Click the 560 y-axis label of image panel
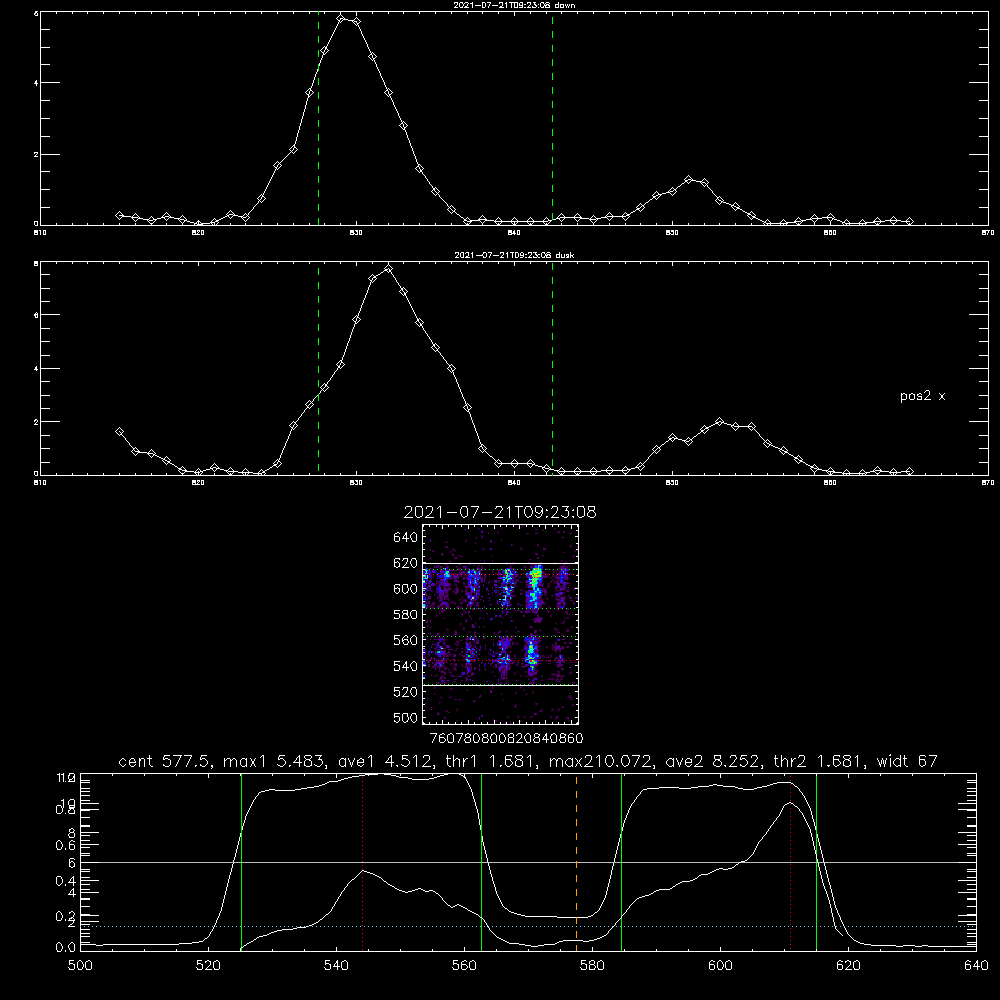Image resolution: width=1000 pixels, height=1000 pixels. (x=405, y=640)
